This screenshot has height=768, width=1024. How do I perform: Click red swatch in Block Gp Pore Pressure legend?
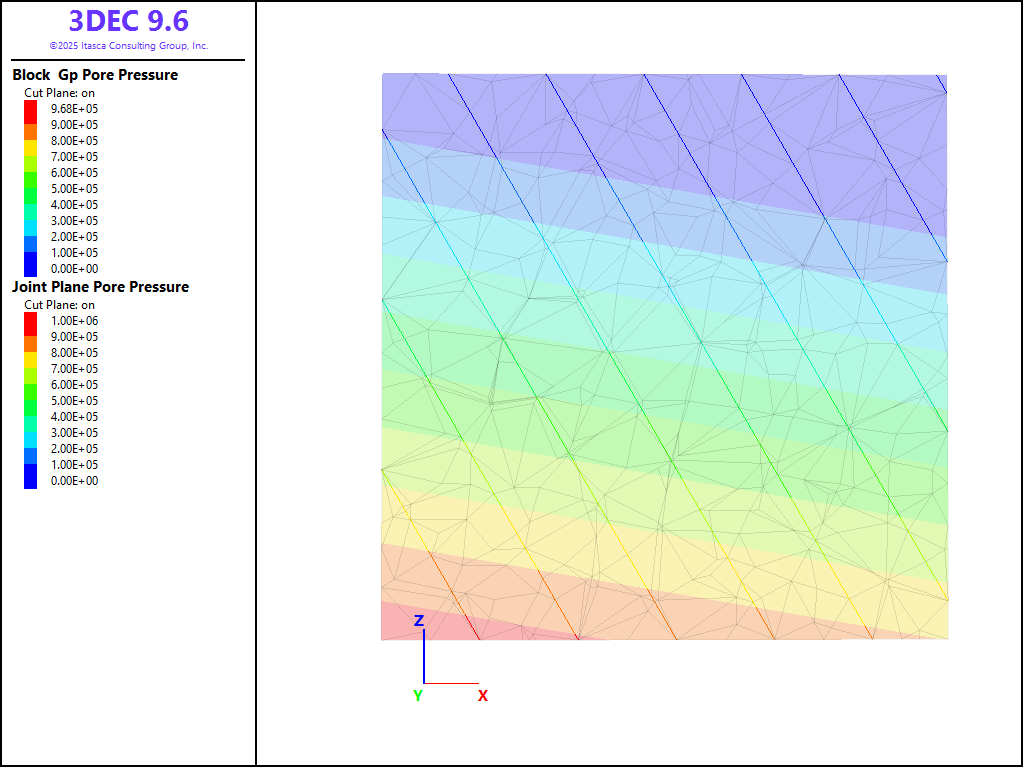[x=30, y=109]
